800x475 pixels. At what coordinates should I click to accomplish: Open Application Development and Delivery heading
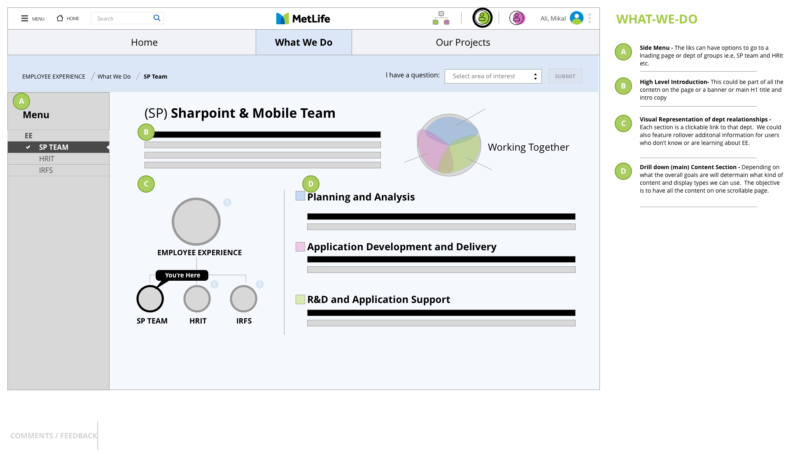click(402, 247)
